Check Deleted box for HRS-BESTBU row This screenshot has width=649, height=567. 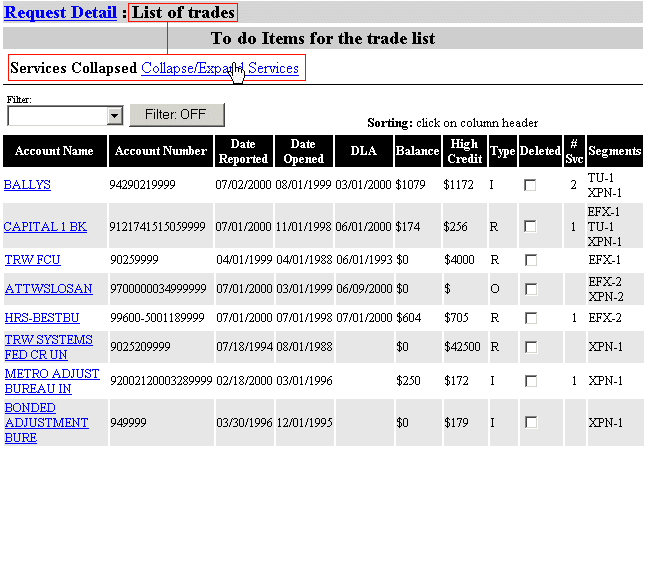pyautogui.click(x=531, y=318)
